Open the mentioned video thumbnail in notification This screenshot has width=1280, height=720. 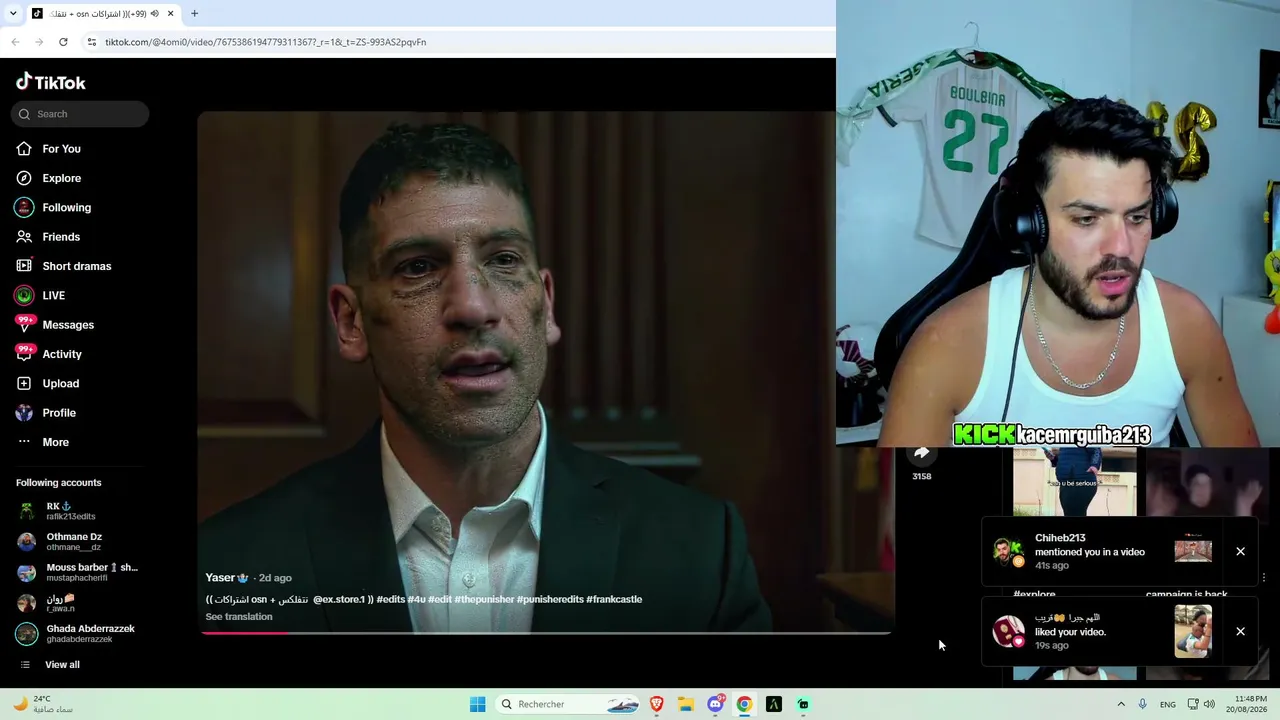[x=1193, y=551]
